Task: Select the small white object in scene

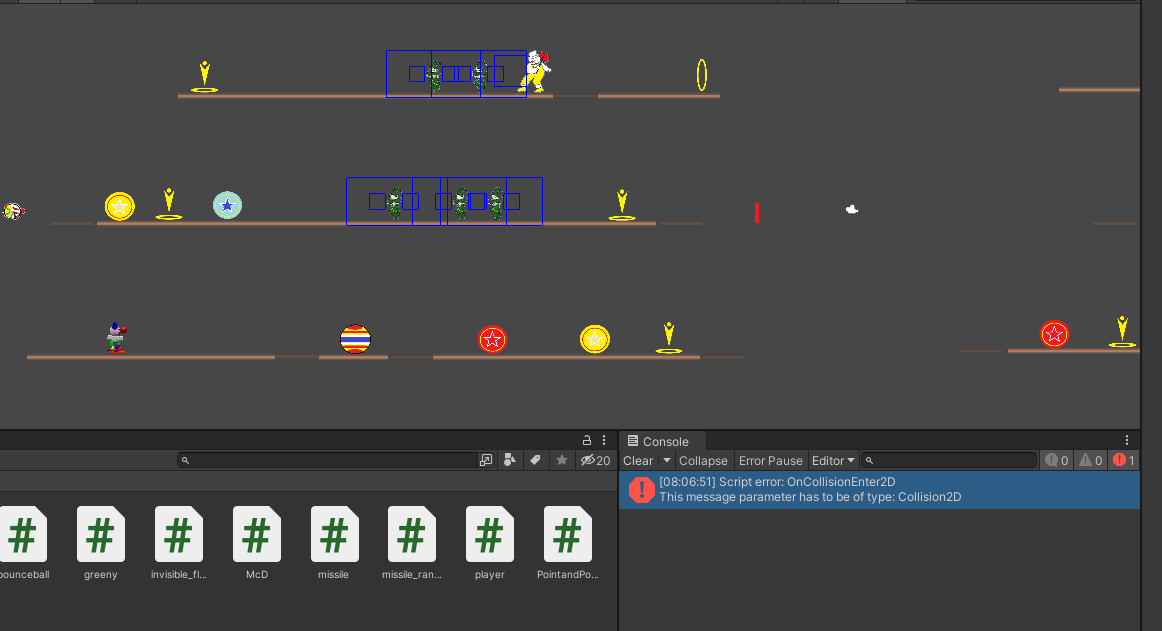Action: coord(852,210)
